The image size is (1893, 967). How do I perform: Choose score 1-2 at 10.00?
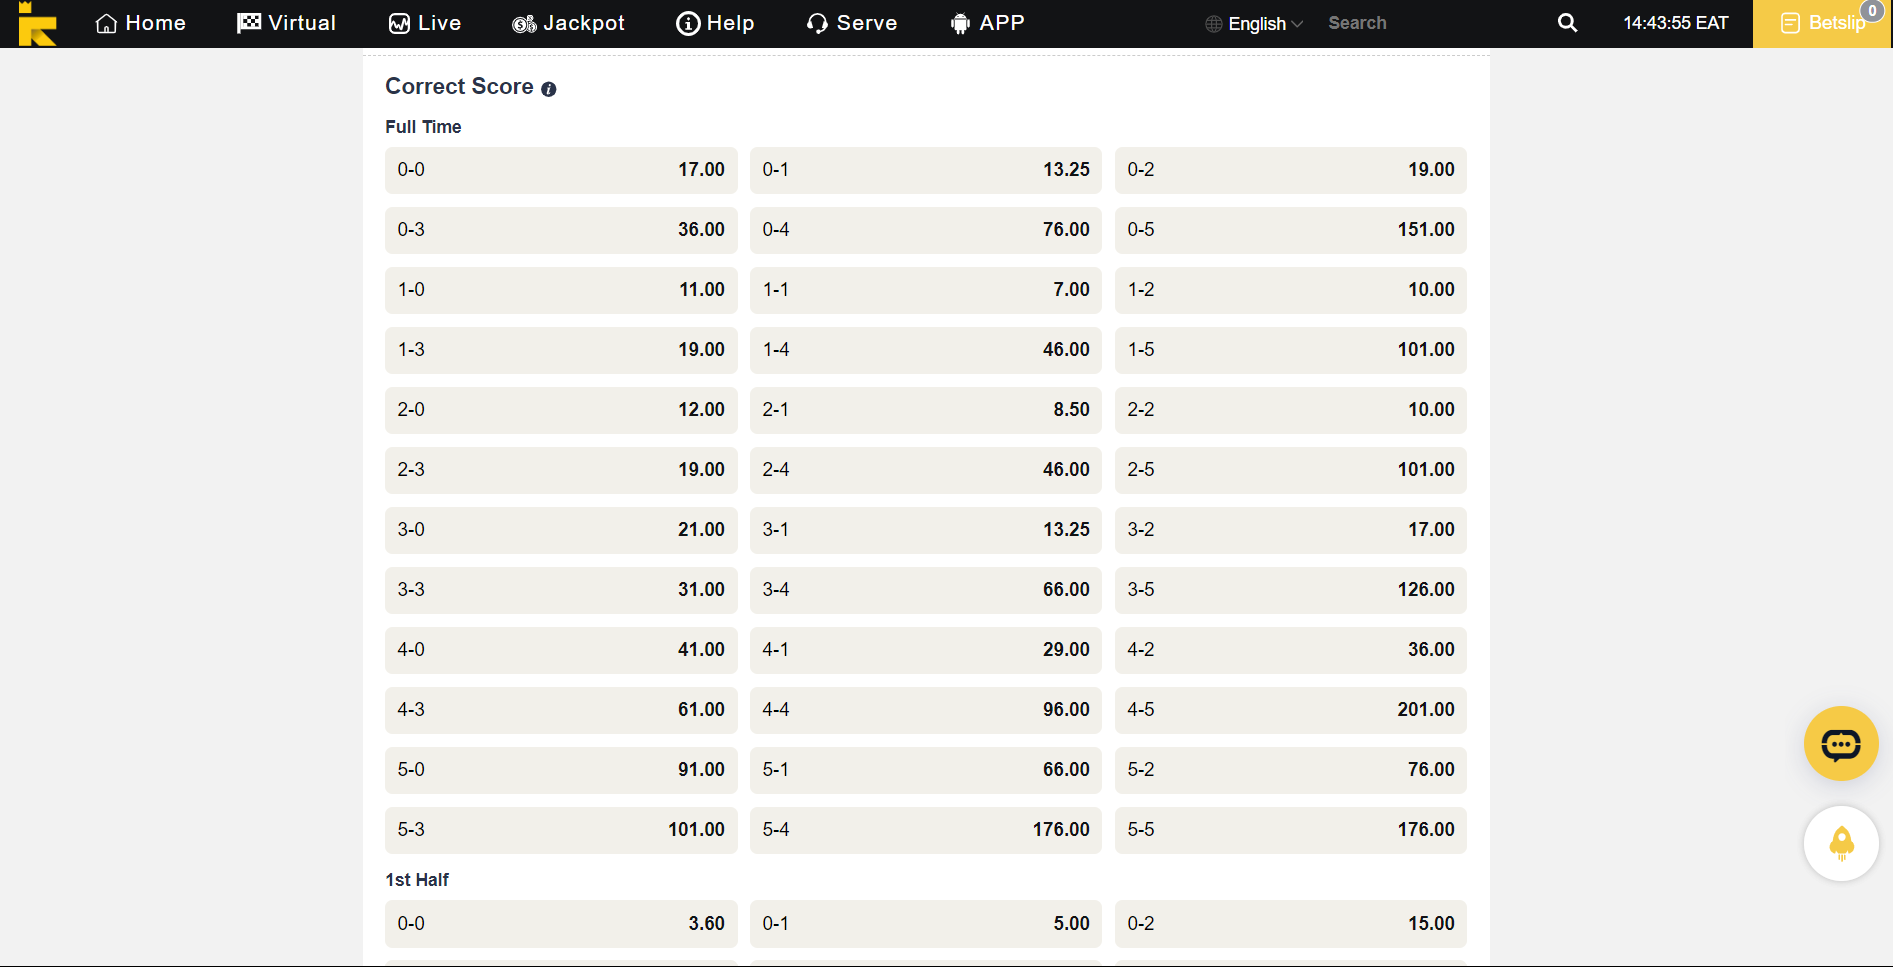tap(1291, 290)
